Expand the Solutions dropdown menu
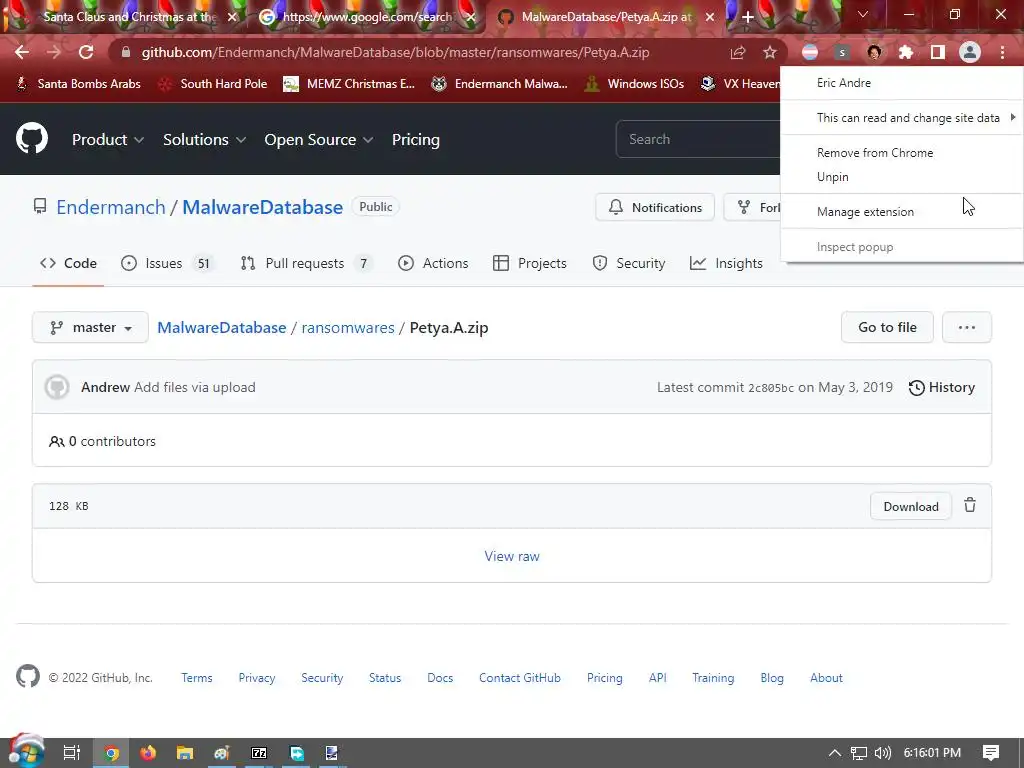This screenshot has height=768, width=1024. (x=204, y=139)
